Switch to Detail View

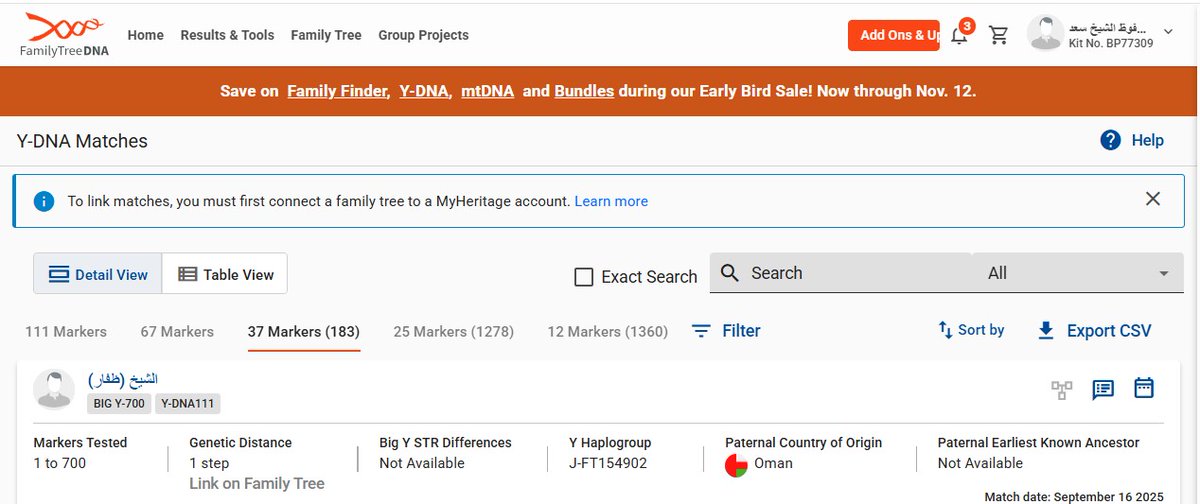[x=98, y=274]
